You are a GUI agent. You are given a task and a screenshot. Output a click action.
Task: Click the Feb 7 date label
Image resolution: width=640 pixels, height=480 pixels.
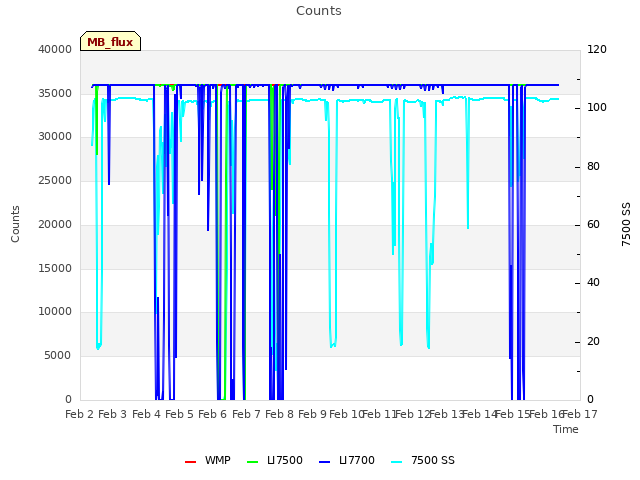tap(246, 415)
